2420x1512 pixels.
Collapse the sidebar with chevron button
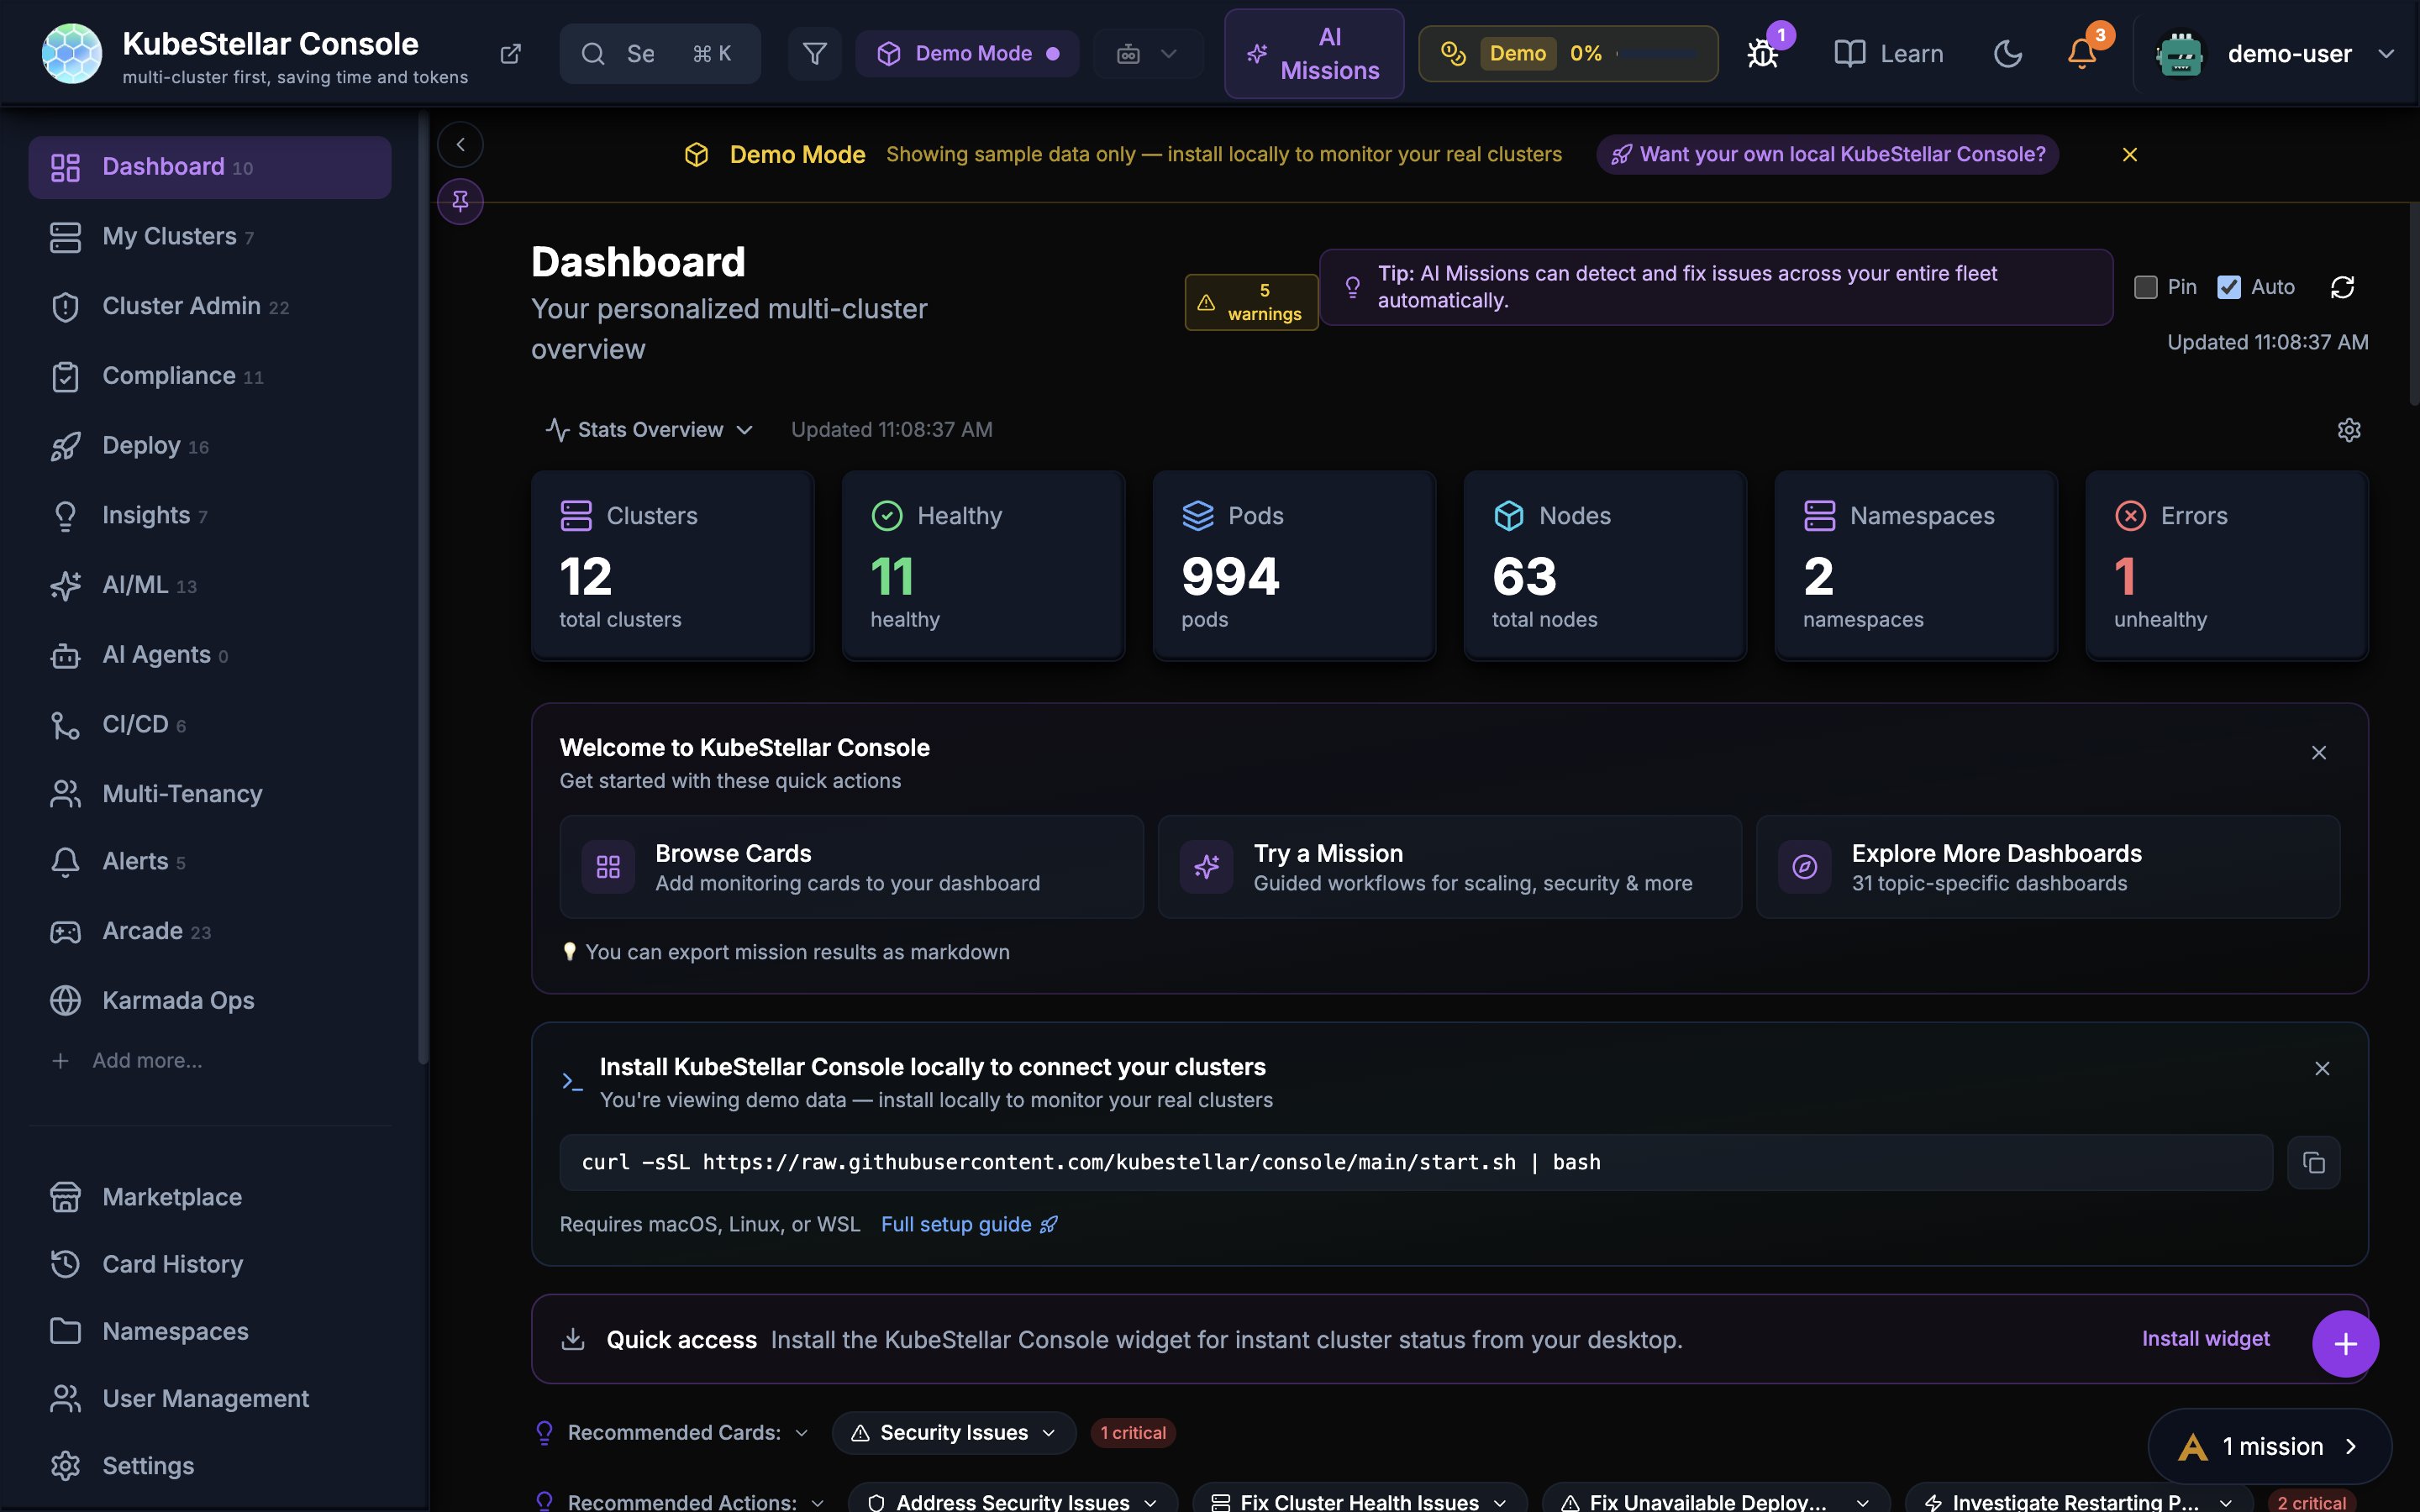point(460,145)
